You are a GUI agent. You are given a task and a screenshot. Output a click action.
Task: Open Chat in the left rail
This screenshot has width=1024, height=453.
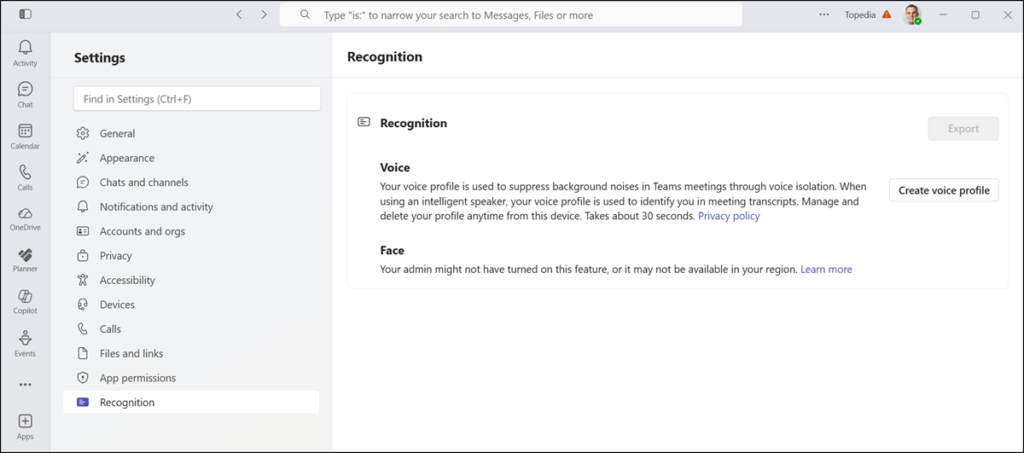(25, 95)
